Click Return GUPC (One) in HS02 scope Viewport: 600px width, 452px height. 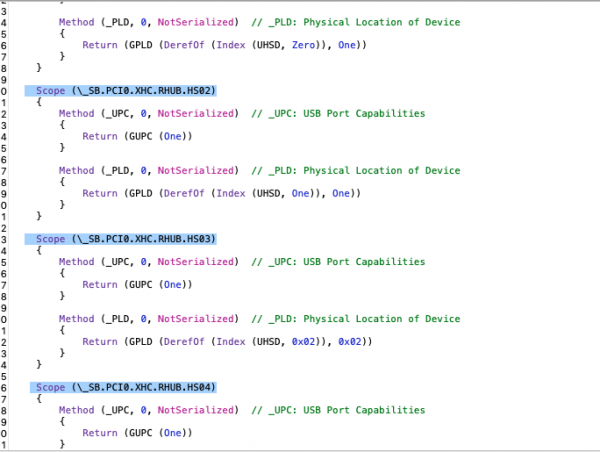point(137,136)
